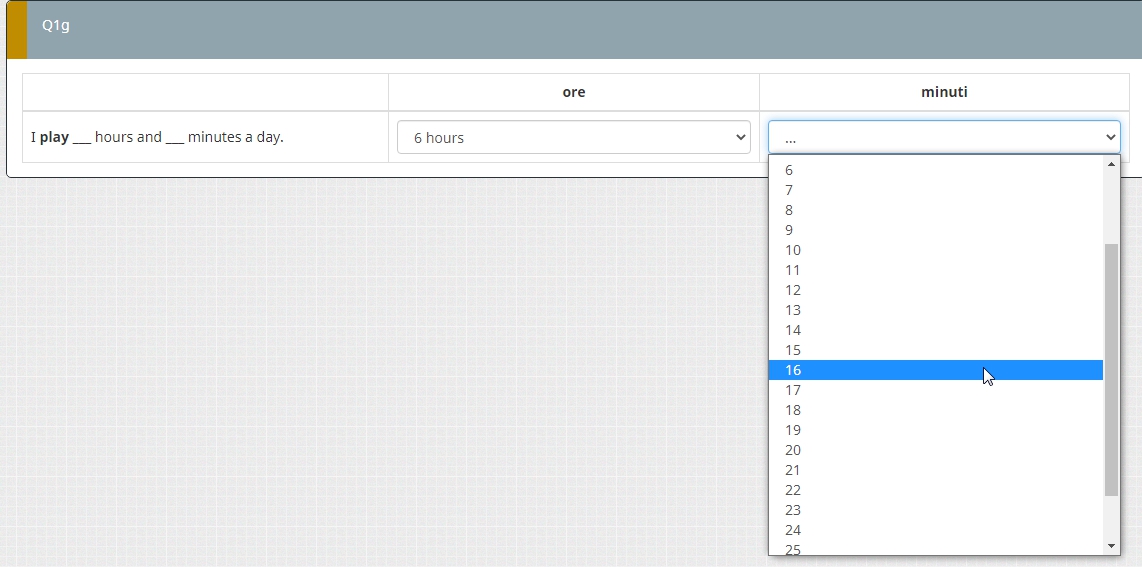This screenshot has width=1142, height=567.
Task: Pick 22 in the minutes list
Action: click(935, 490)
